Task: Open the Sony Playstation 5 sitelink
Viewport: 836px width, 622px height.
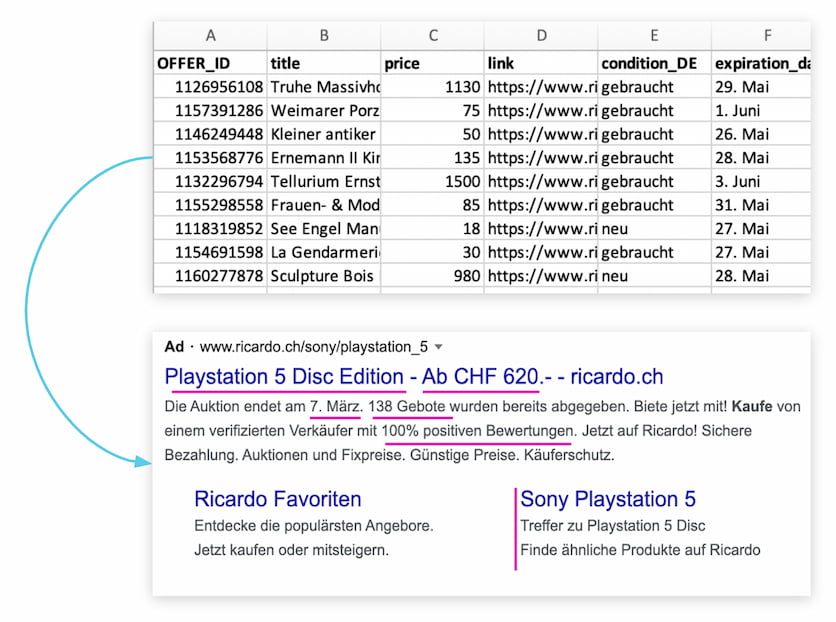Action: pyautogui.click(x=608, y=499)
